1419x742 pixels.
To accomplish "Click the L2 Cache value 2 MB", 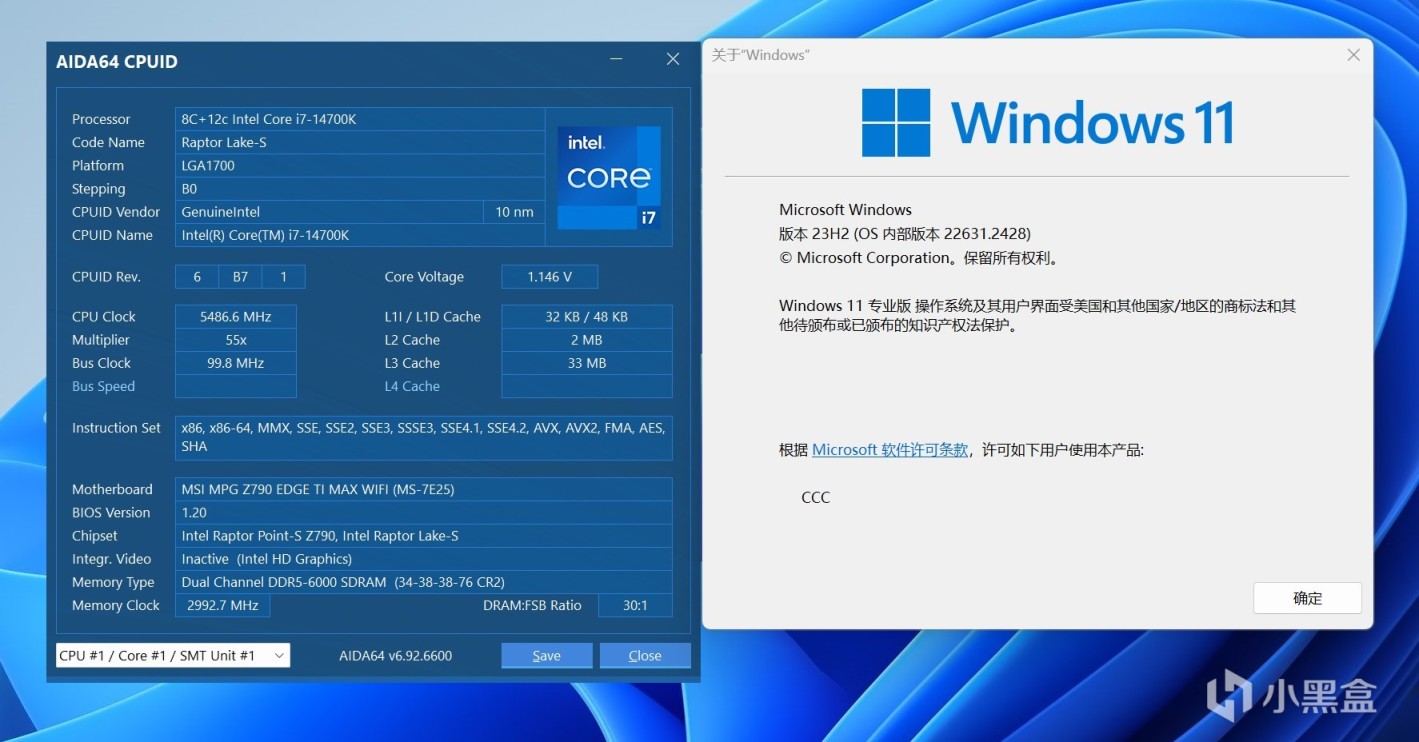I will click(587, 340).
